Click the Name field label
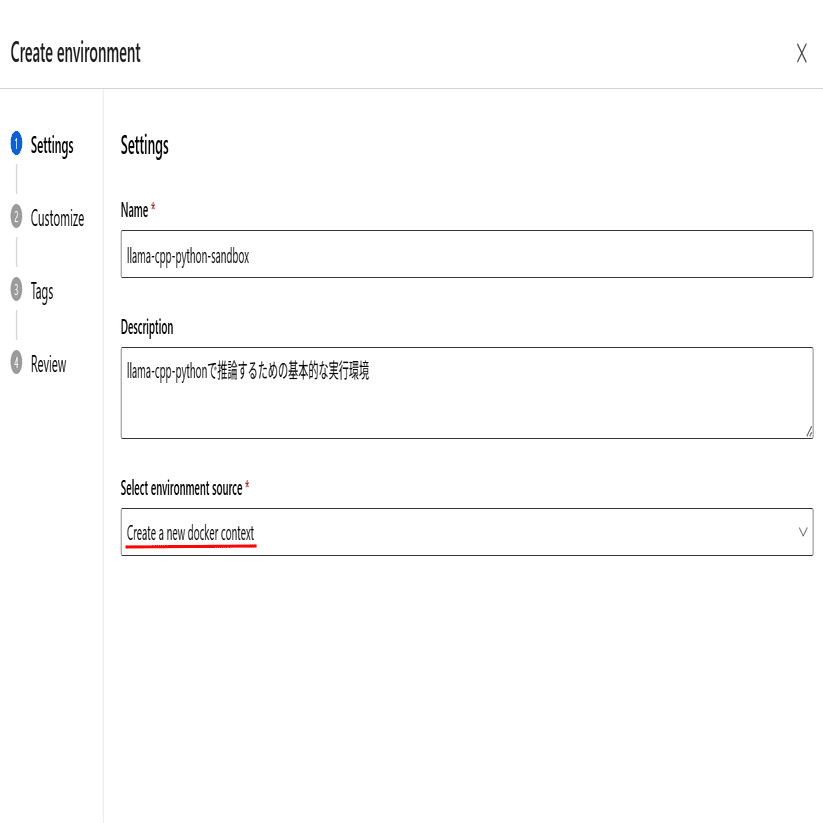 click(x=134, y=210)
